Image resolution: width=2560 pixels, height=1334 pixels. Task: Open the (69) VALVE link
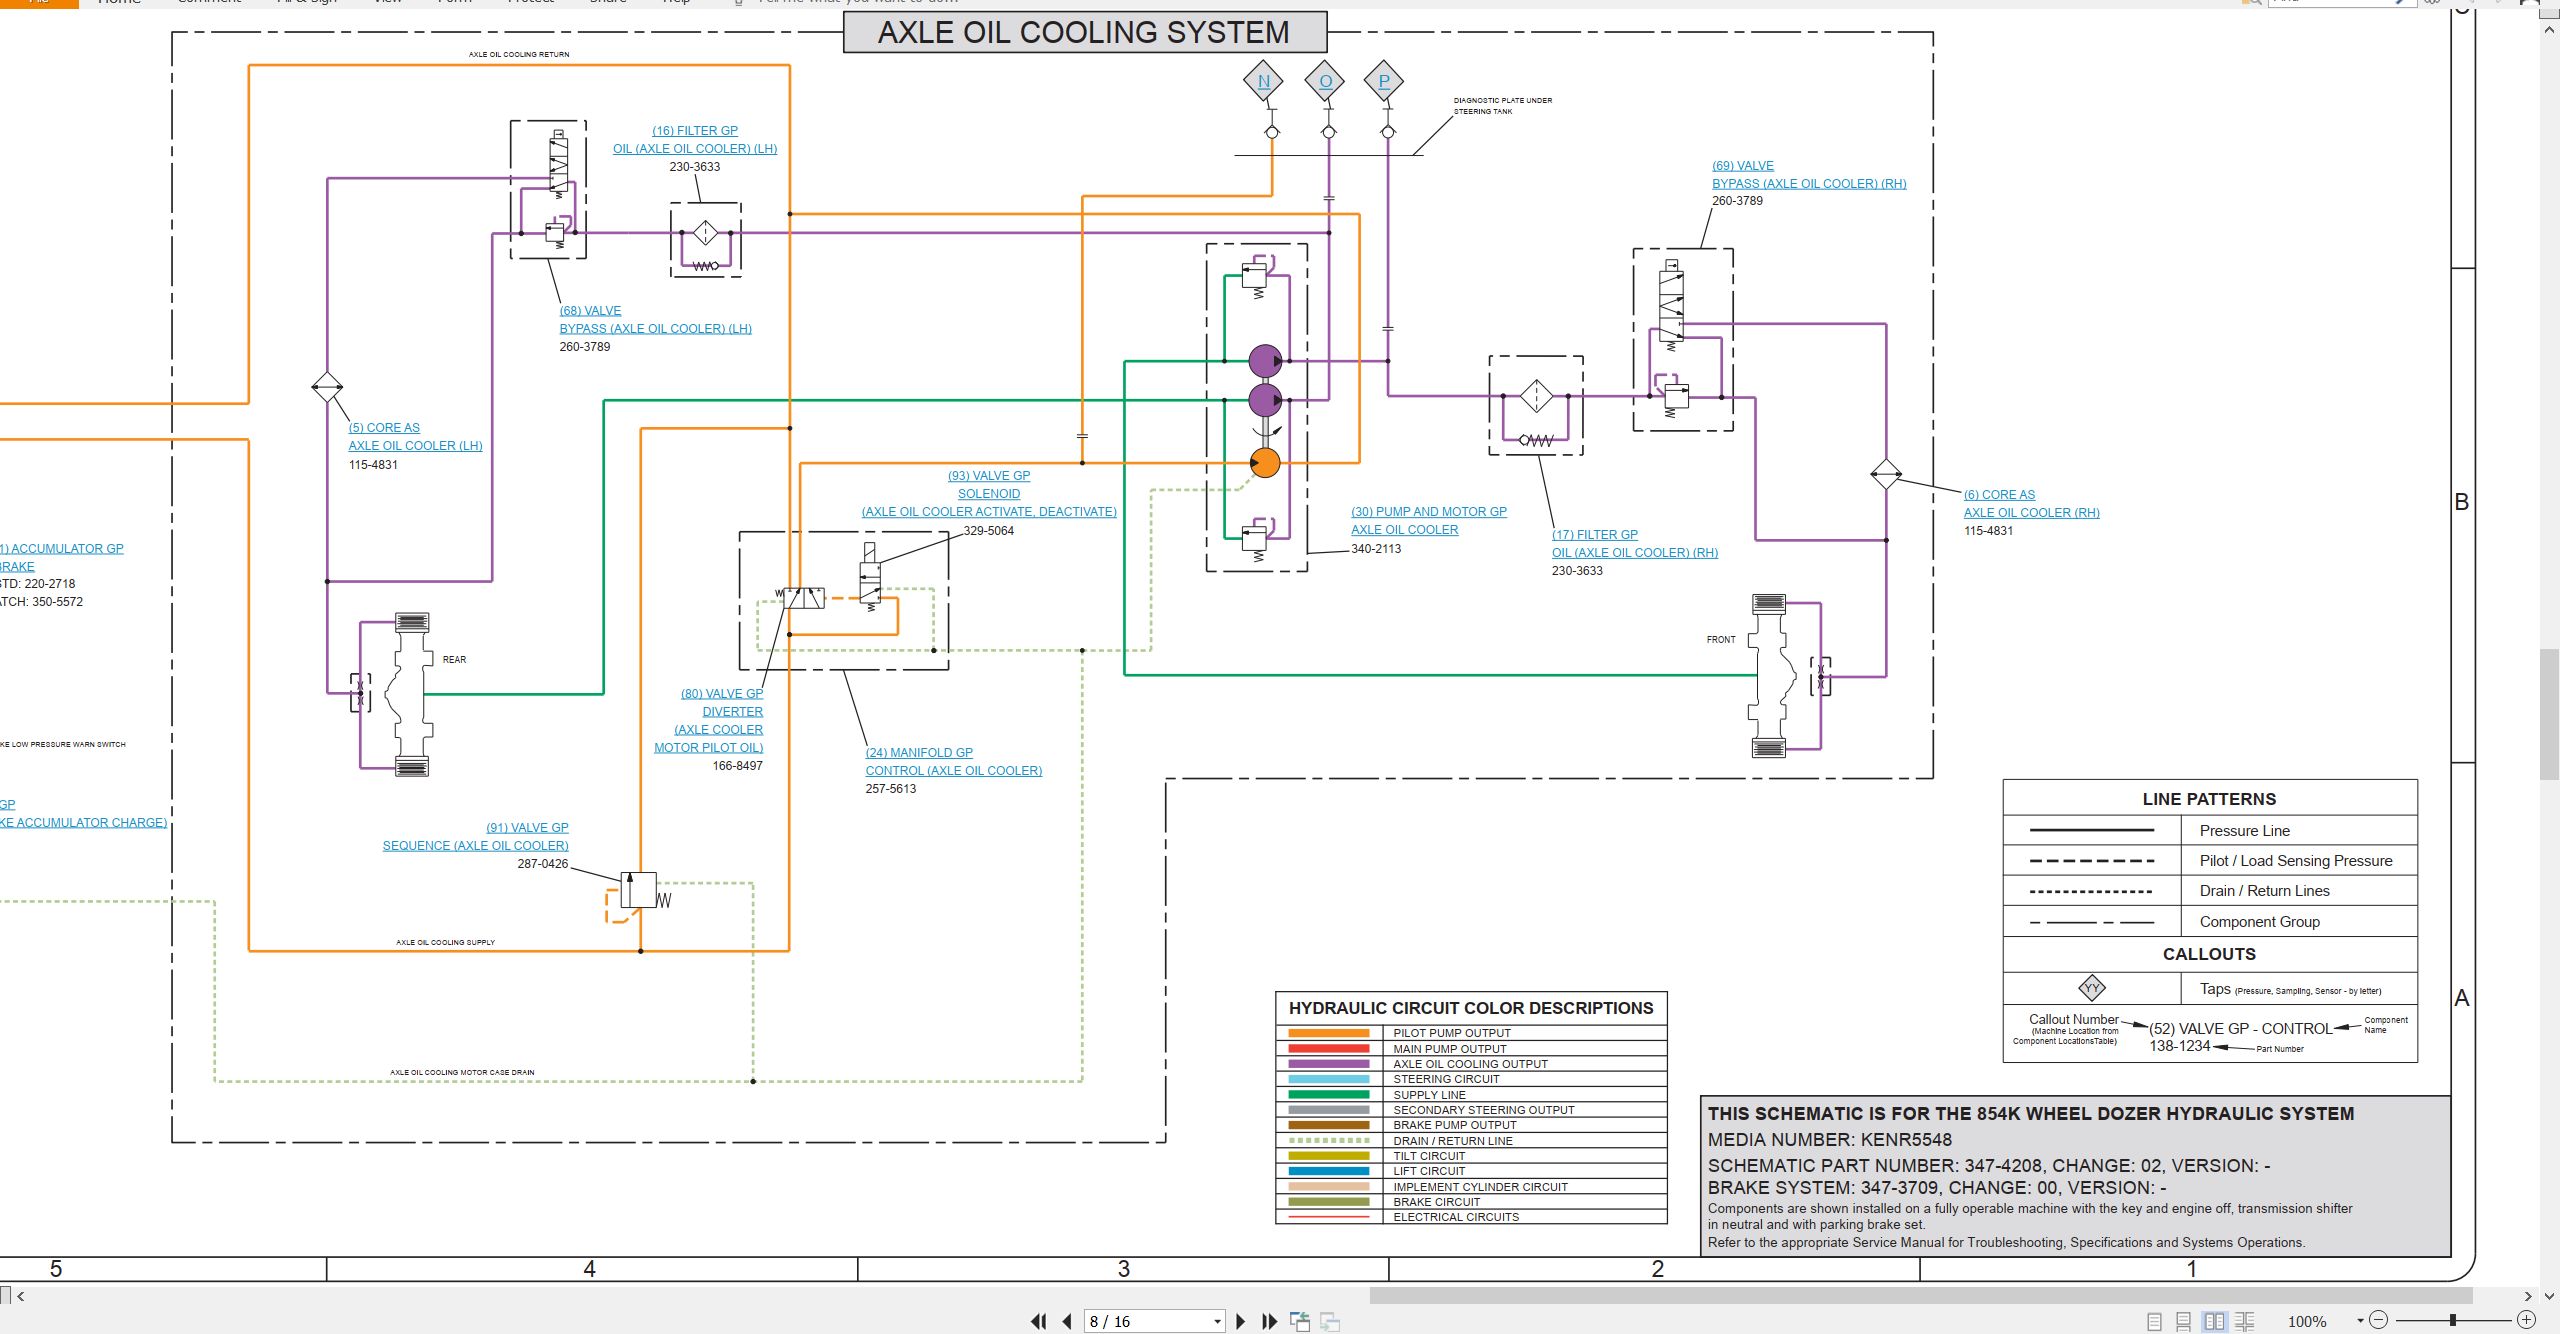coord(1743,165)
